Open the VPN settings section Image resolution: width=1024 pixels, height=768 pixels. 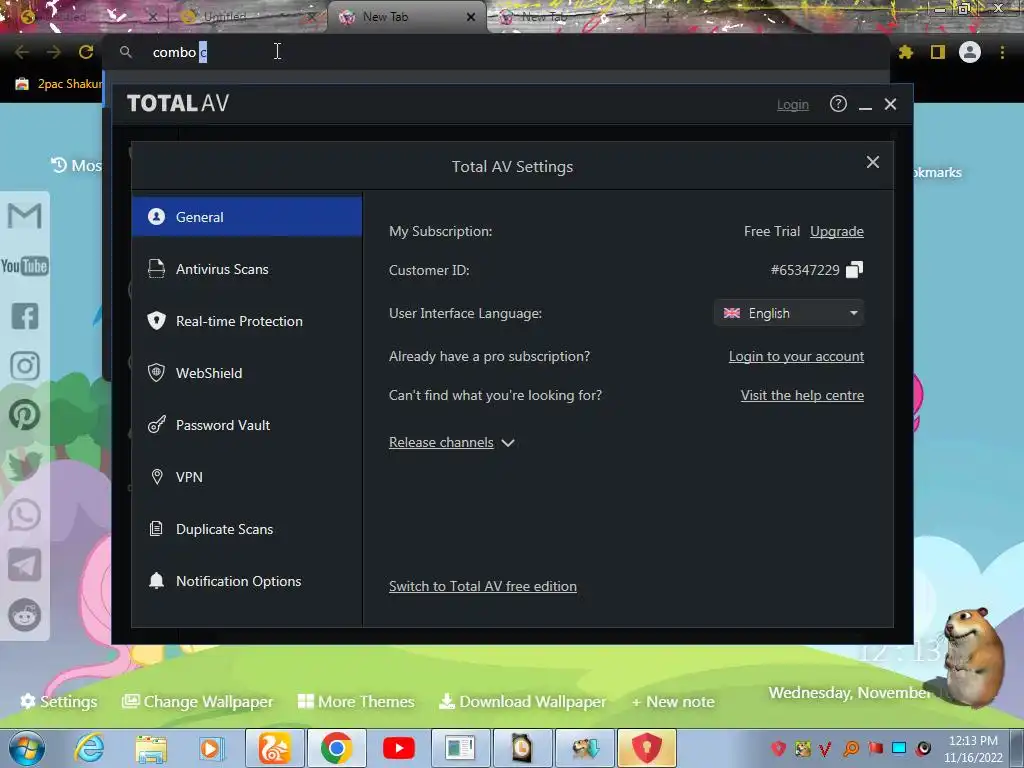tap(247, 477)
